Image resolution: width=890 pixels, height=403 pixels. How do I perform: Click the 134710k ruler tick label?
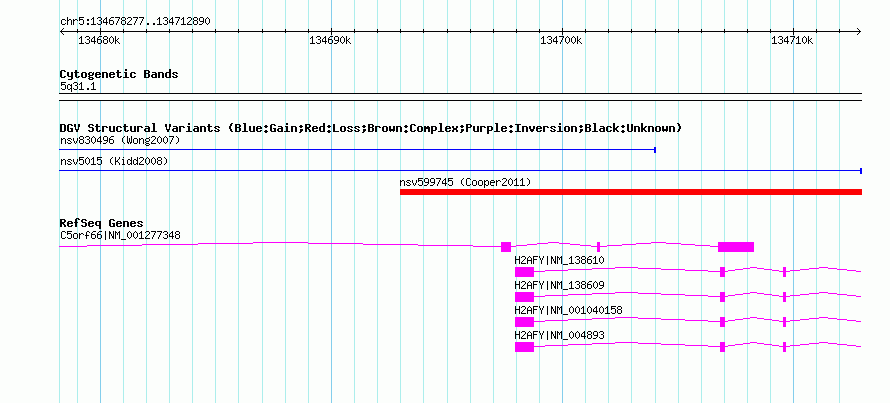coord(792,41)
